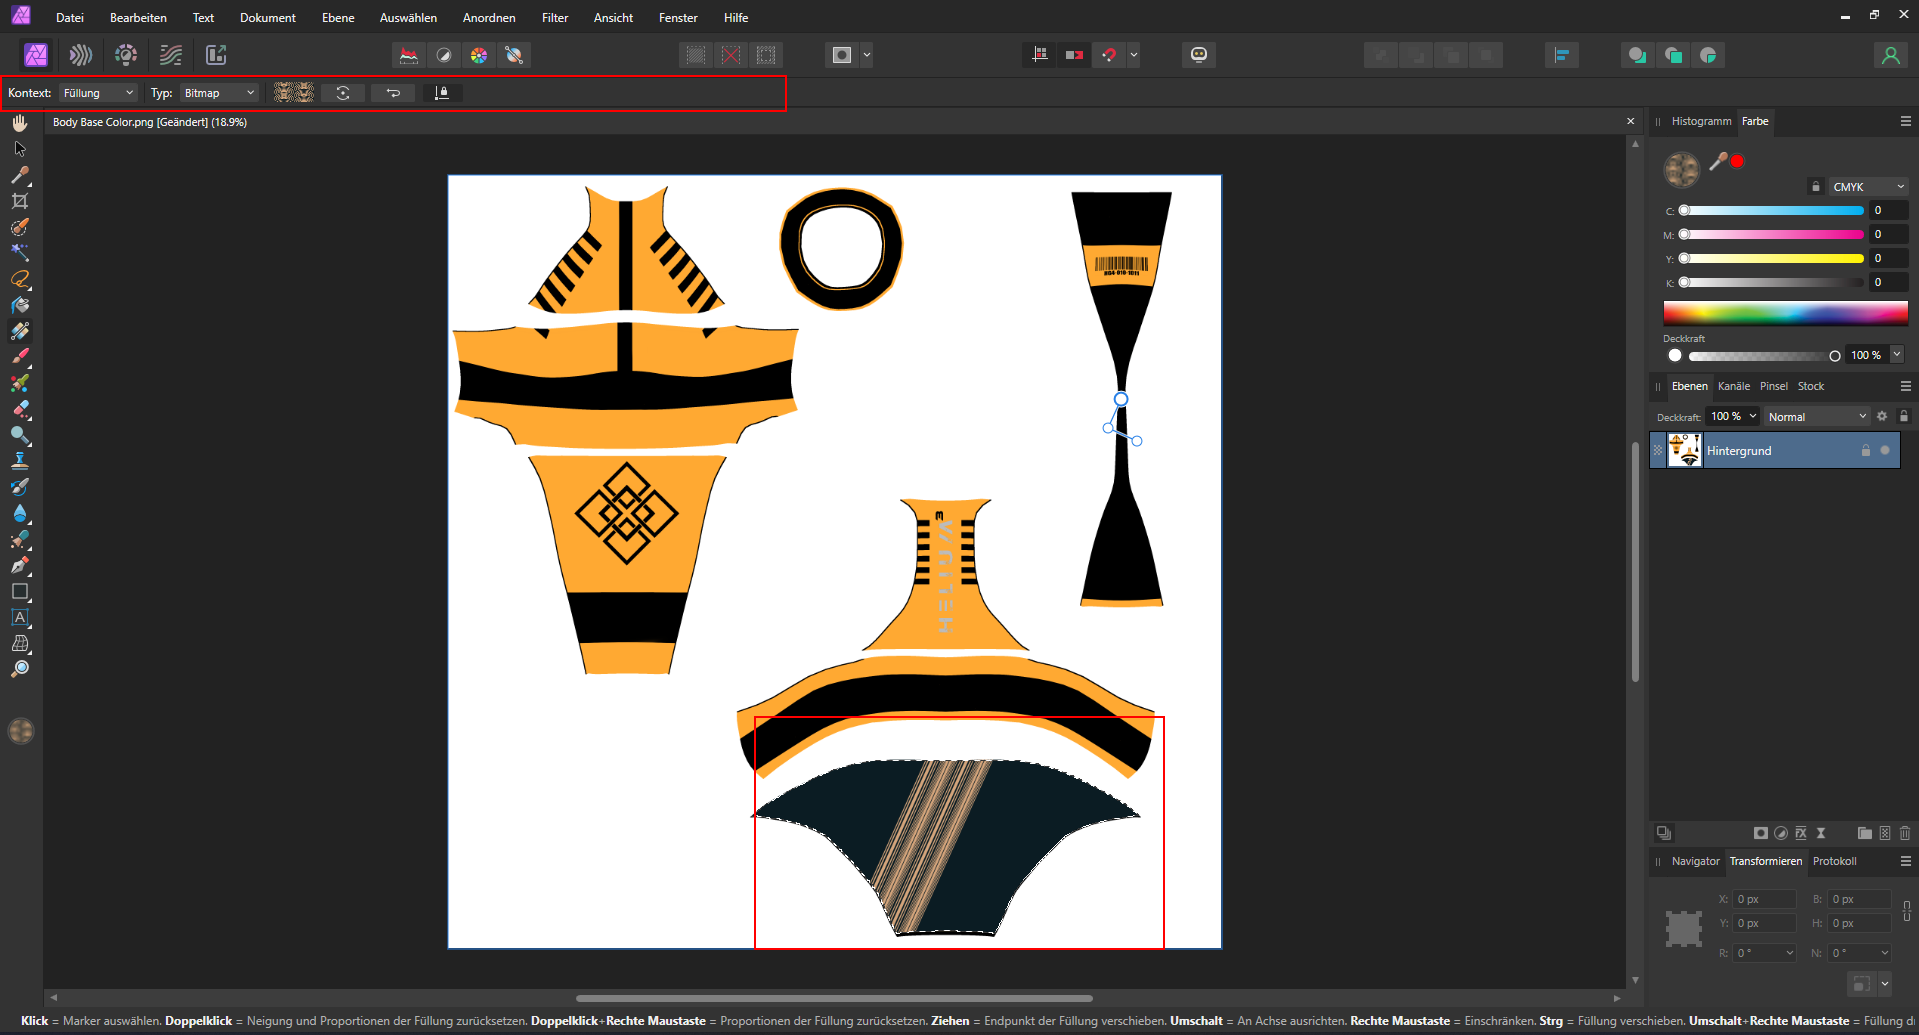This screenshot has width=1919, height=1035.
Task: Open the Protokoll tab
Action: tap(1834, 861)
